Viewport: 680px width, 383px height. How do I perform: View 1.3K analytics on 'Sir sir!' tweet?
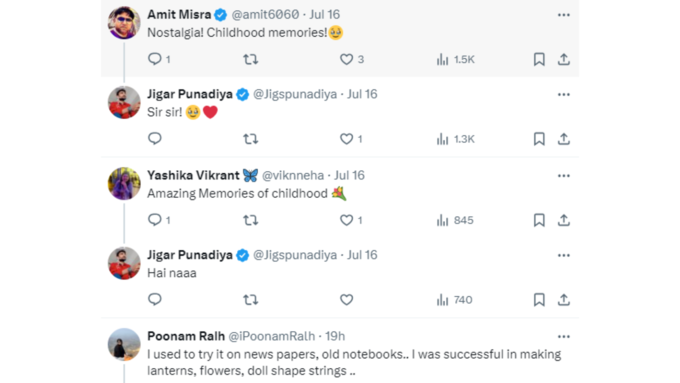[x=455, y=139]
